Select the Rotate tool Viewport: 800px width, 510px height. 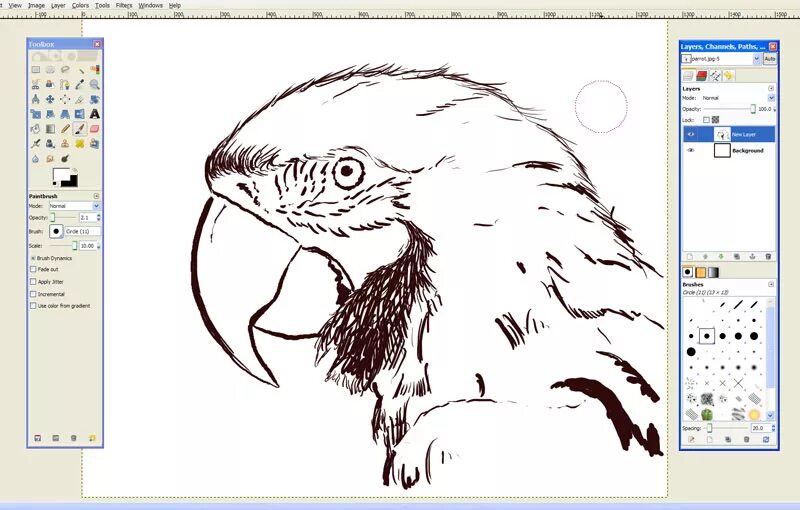(x=94, y=99)
